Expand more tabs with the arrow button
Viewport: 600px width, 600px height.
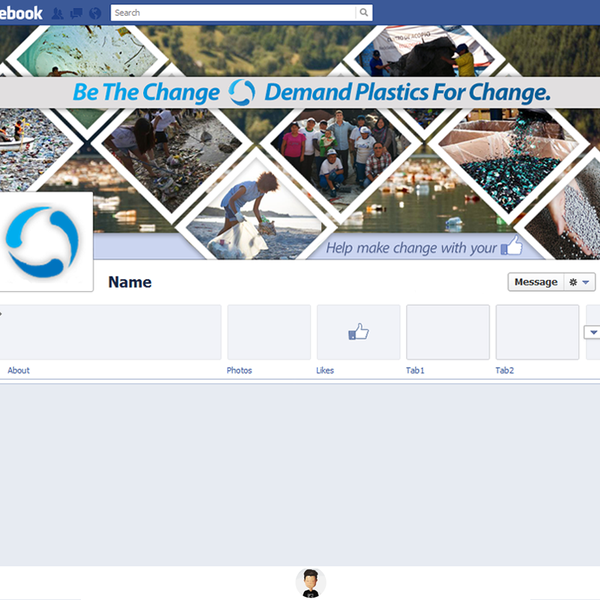[x=591, y=332]
